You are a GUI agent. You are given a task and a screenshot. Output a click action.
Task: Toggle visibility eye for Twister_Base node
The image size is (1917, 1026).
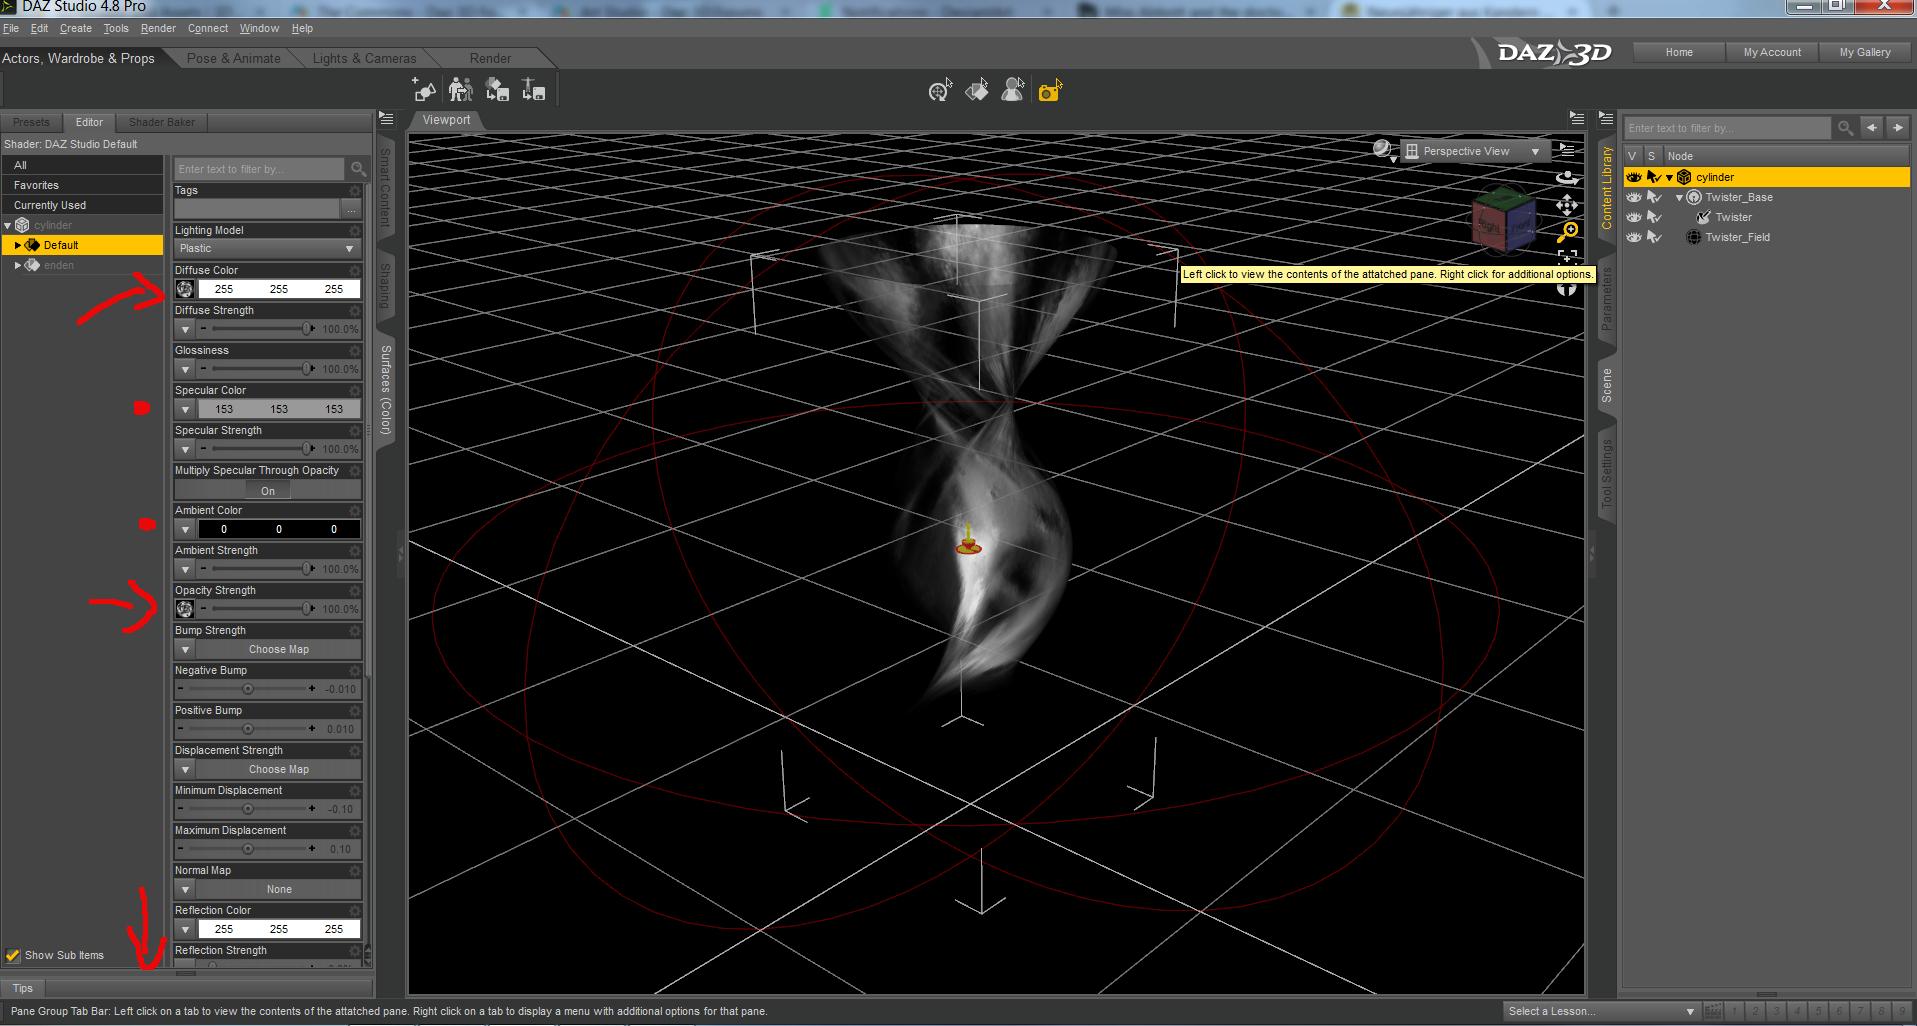1634,197
